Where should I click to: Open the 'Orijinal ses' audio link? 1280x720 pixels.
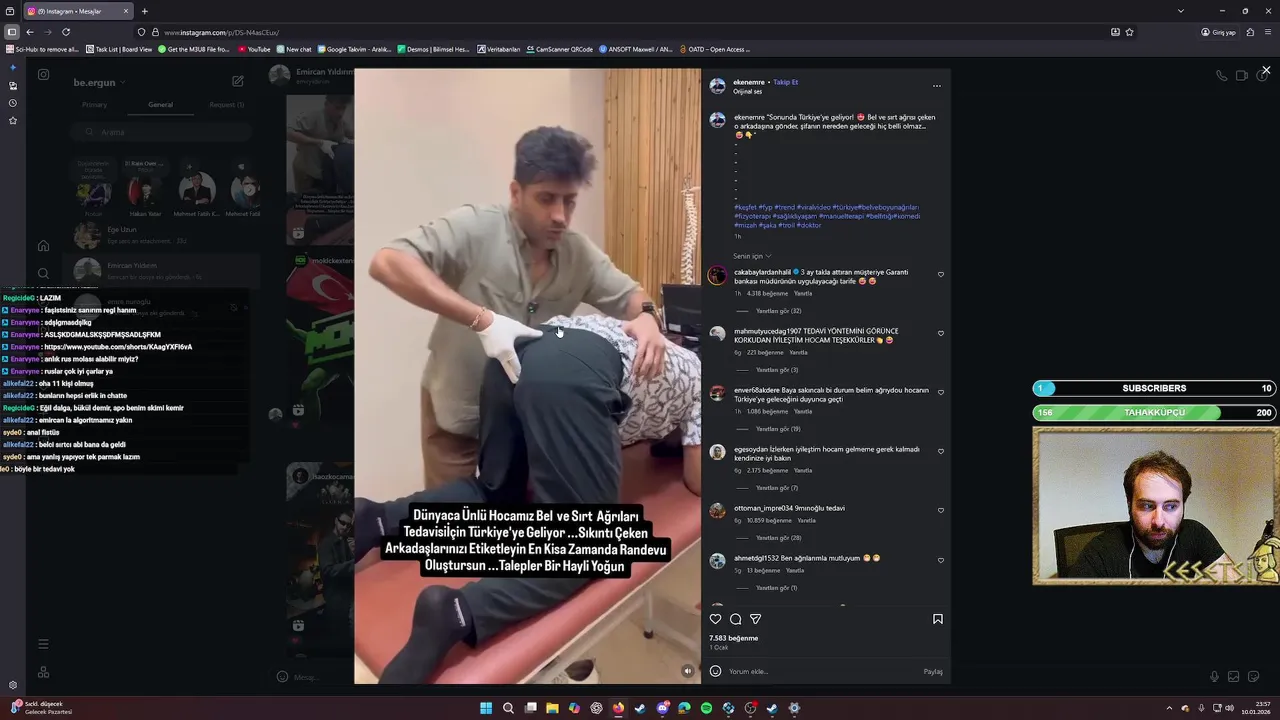pyautogui.click(x=748, y=91)
